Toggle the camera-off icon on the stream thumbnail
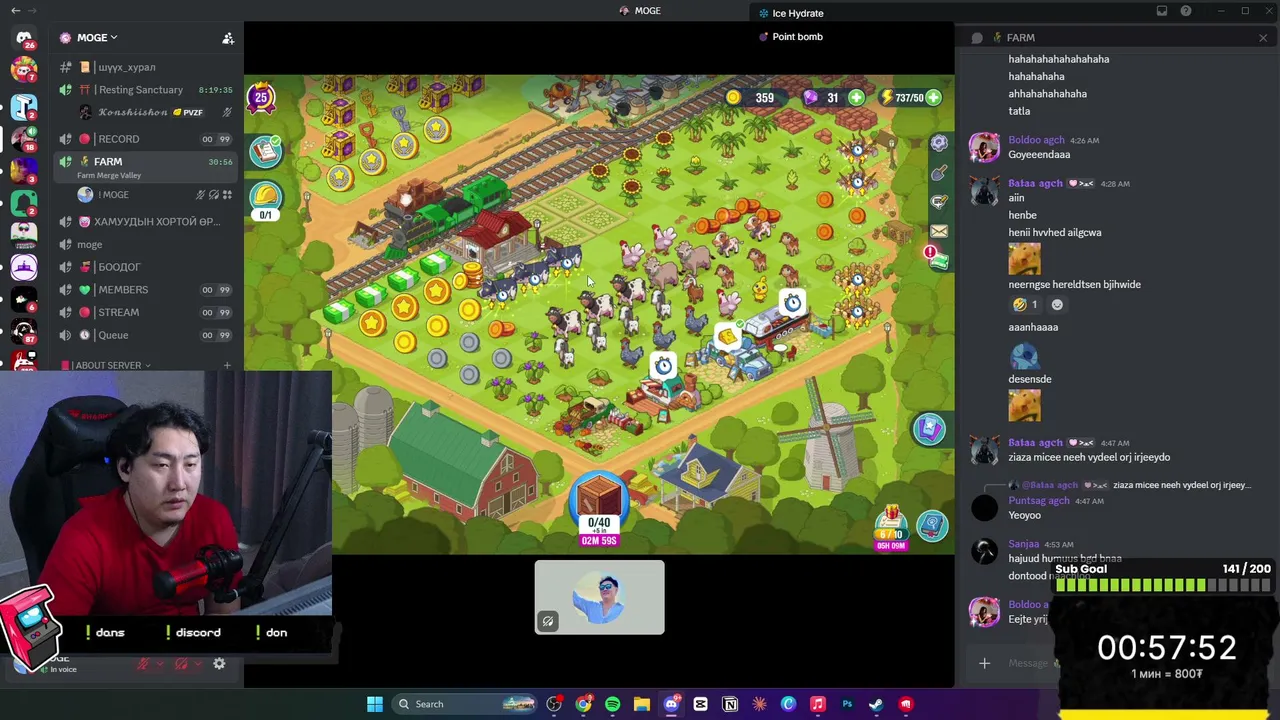The image size is (1280, 720). (548, 621)
